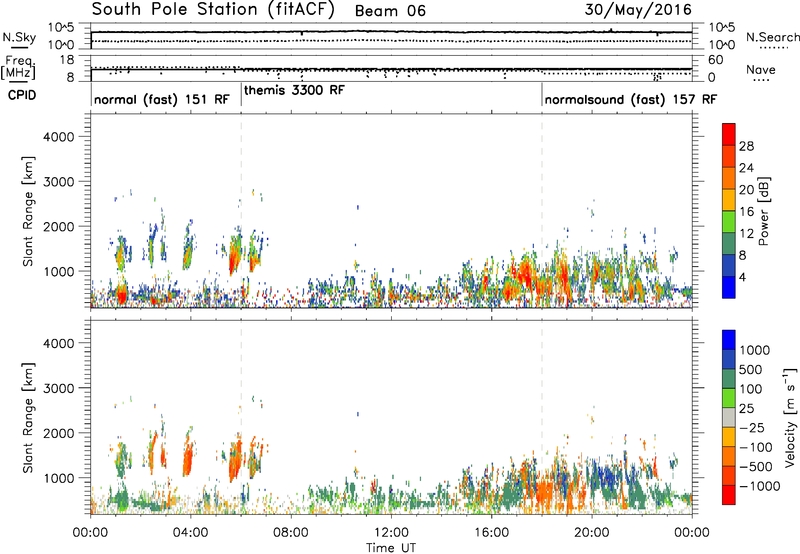Screen dimensions: 800x554
Task: Click the '16' tick on power colorbar
Action: tap(746, 212)
